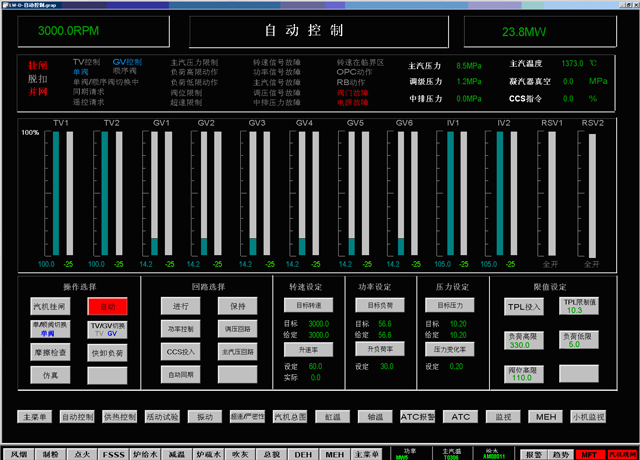
Task: Open the ATC报警 page
Action: point(417,416)
